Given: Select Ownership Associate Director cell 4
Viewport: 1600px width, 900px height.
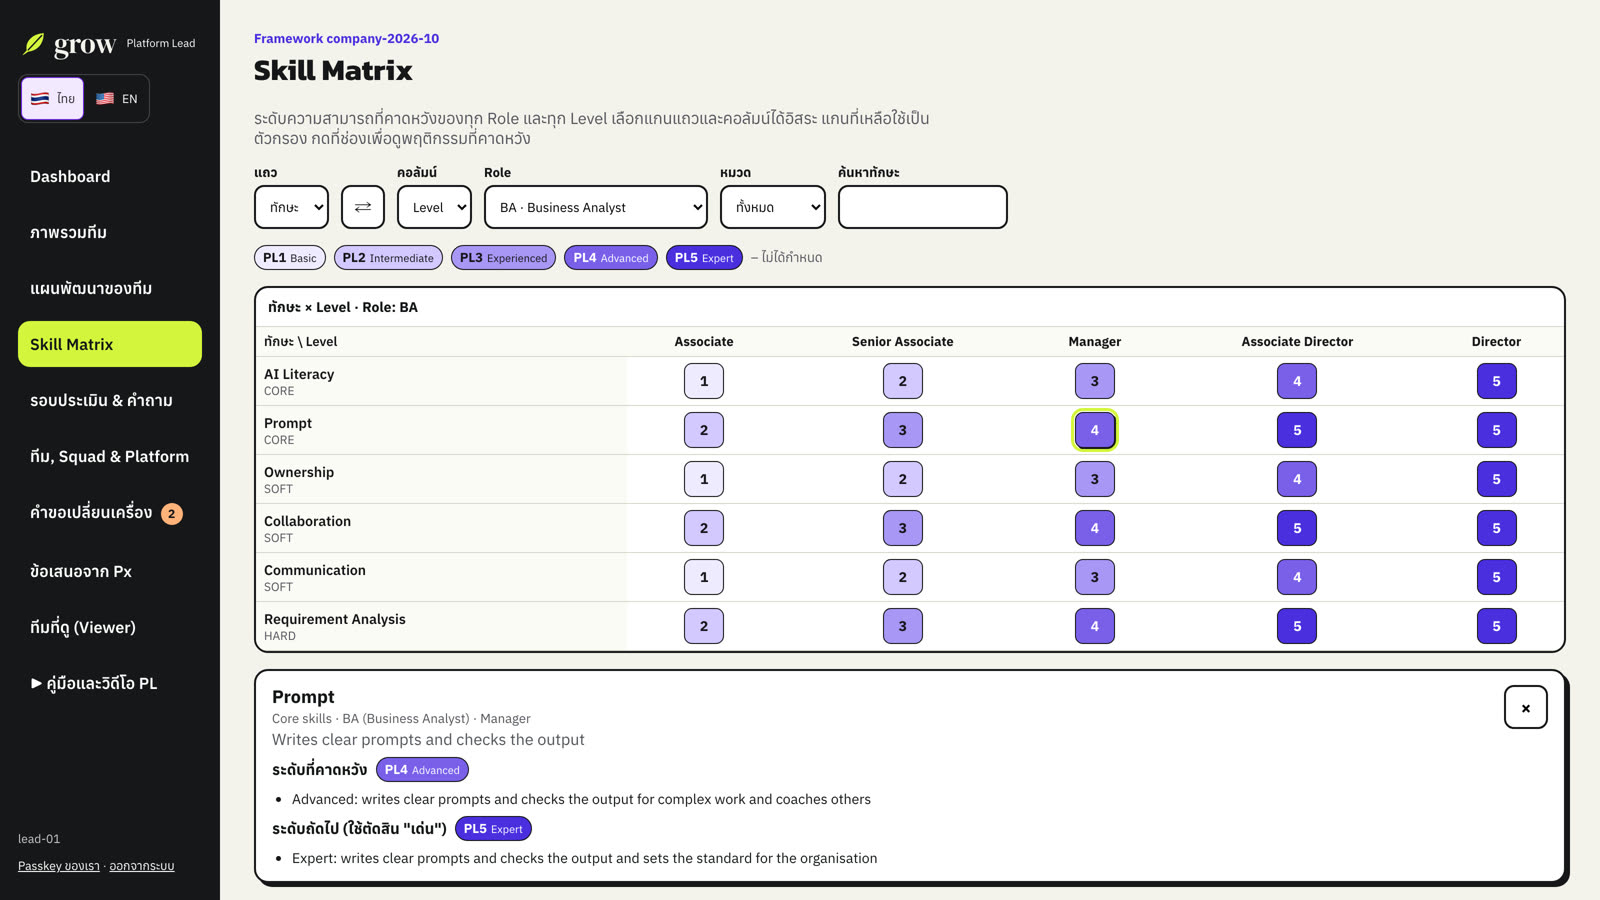Looking at the screenshot, I should pos(1297,479).
